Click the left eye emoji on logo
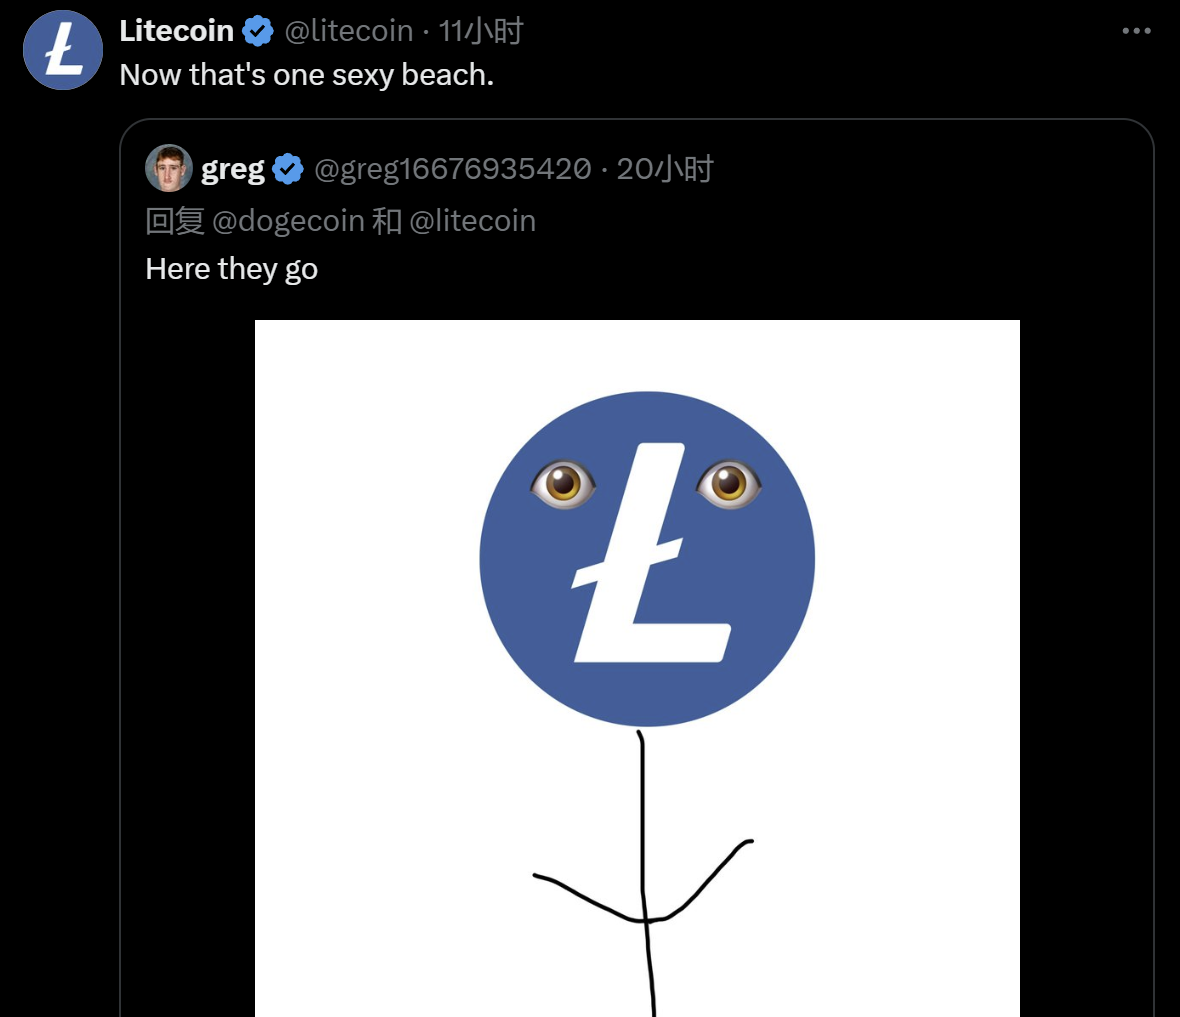The image size is (1180, 1017). tap(563, 484)
